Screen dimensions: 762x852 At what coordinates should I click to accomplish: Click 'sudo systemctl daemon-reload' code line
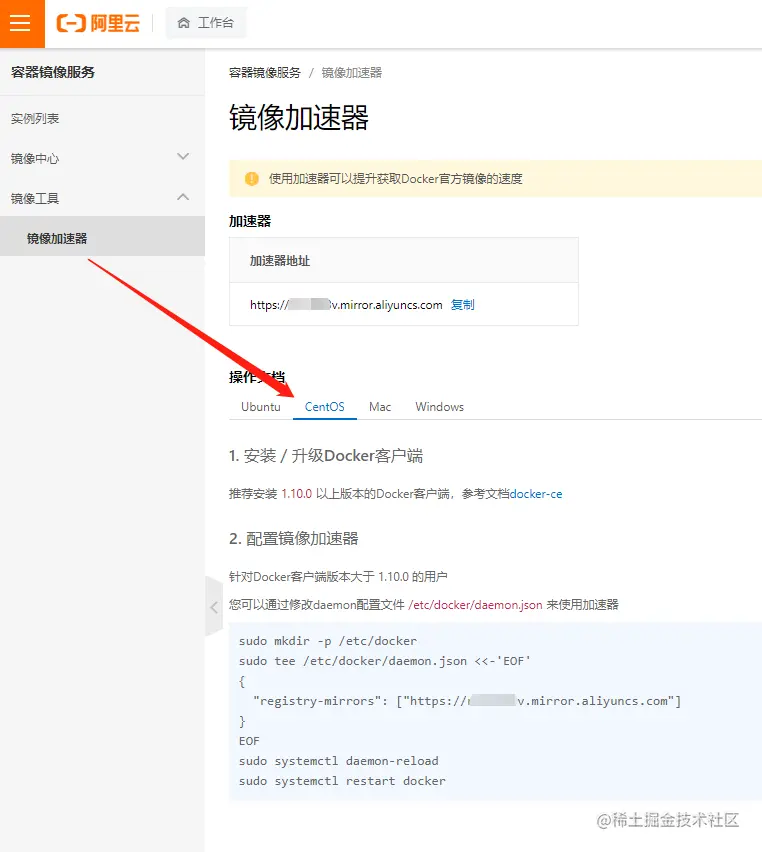point(339,761)
